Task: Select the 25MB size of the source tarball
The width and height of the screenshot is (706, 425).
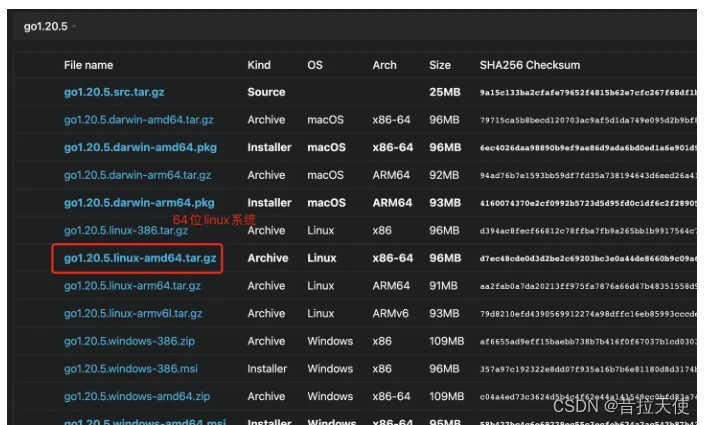Action: click(445, 92)
